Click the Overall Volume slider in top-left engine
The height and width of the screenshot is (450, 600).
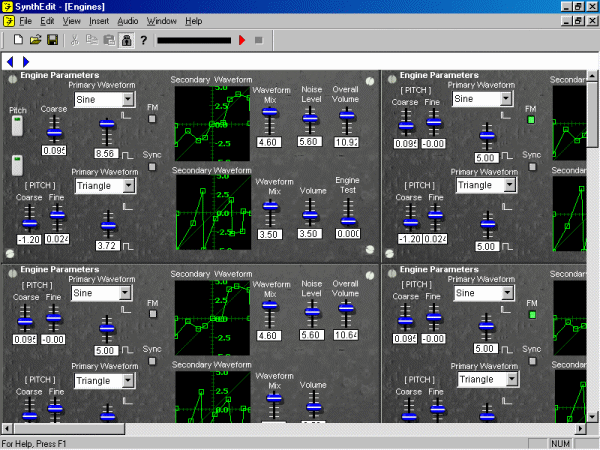[346, 117]
